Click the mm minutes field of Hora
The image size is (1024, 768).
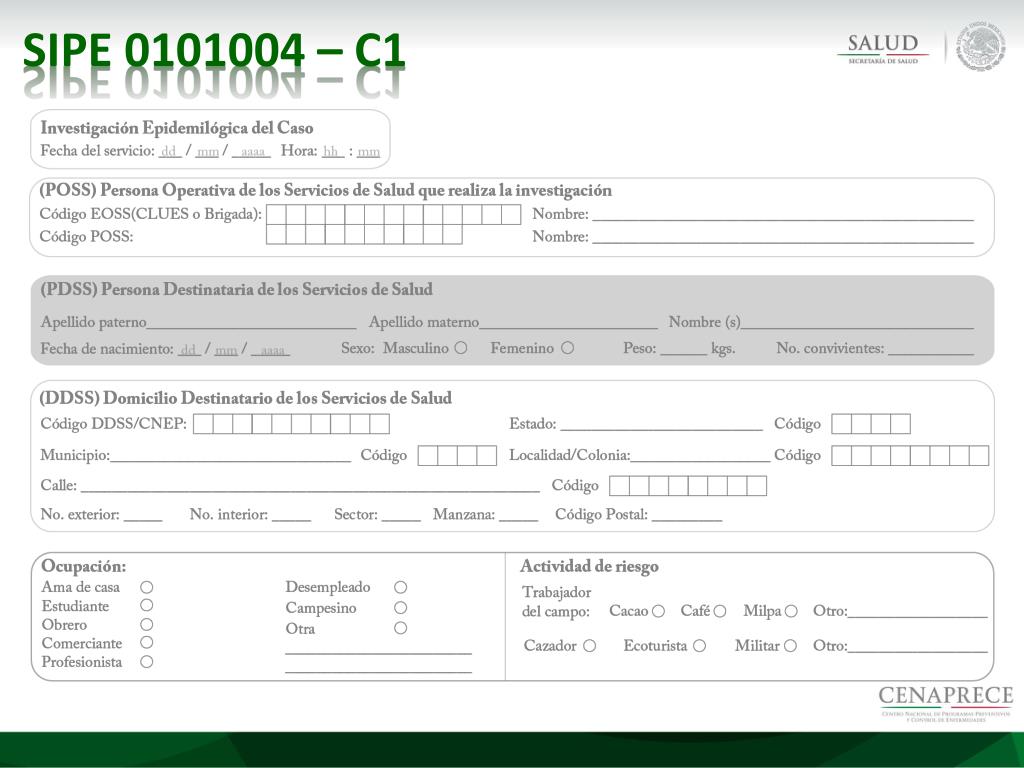(x=368, y=152)
